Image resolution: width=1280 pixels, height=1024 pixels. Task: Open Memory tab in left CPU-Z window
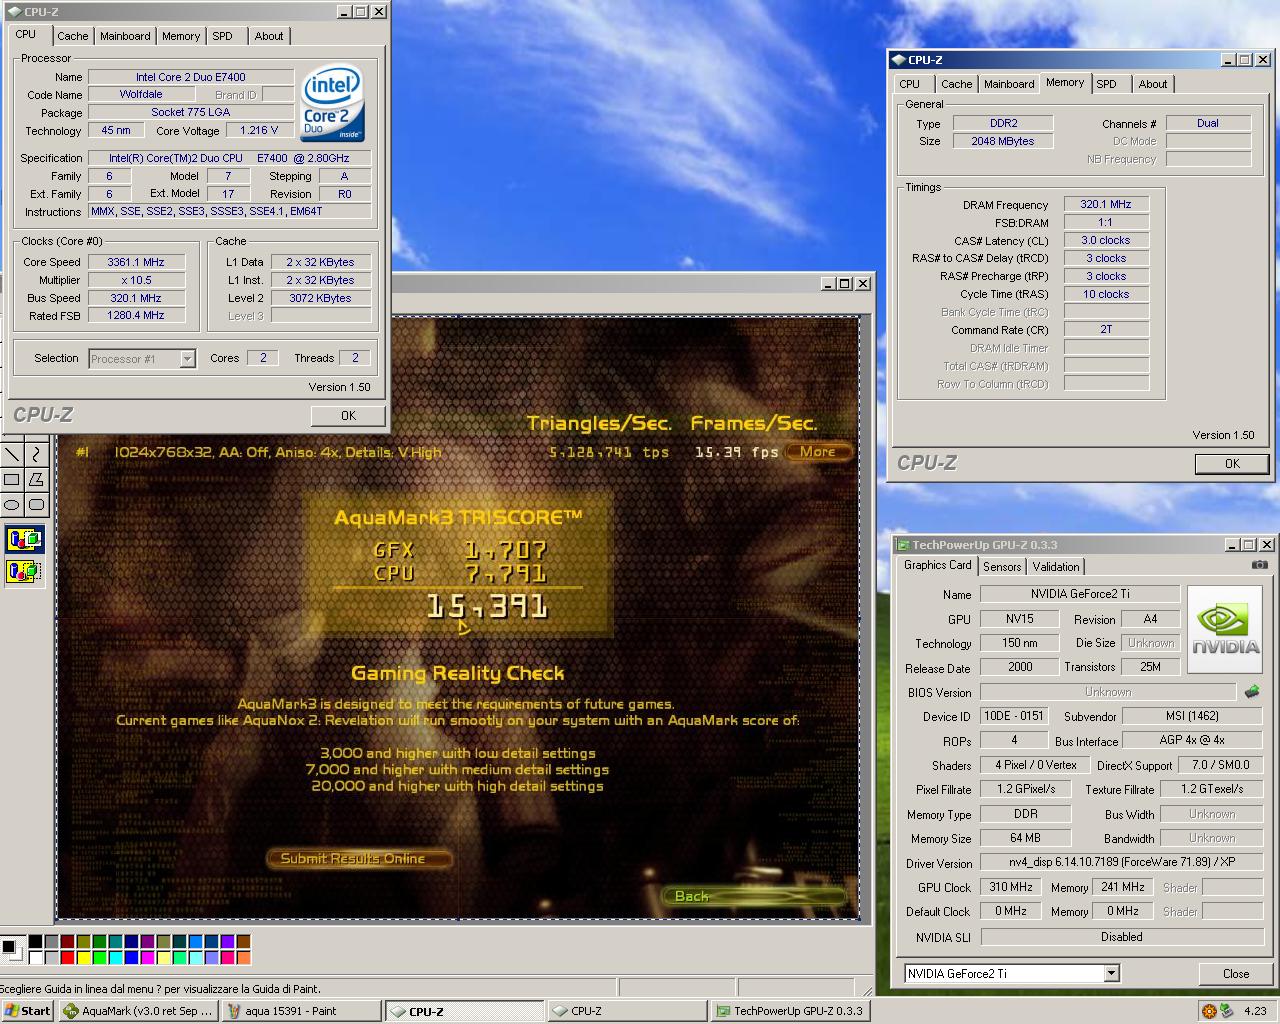point(181,36)
